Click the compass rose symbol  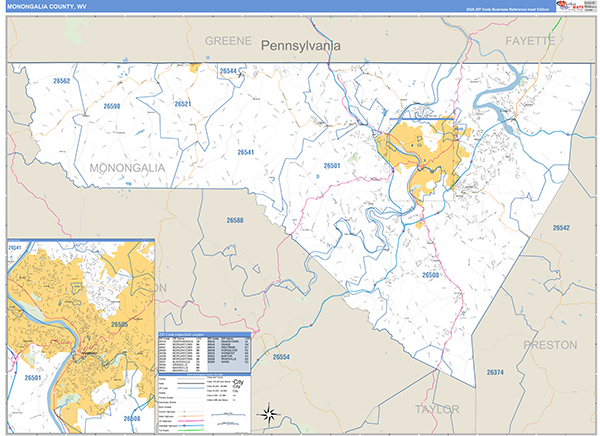click(269, 414)
